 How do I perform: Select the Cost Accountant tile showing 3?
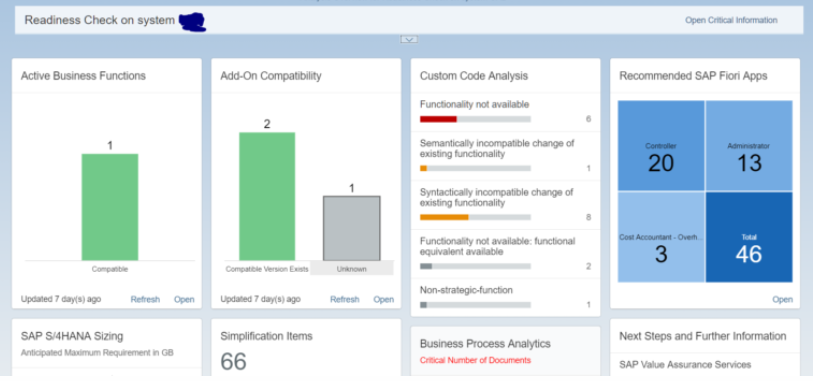[661, 237]
